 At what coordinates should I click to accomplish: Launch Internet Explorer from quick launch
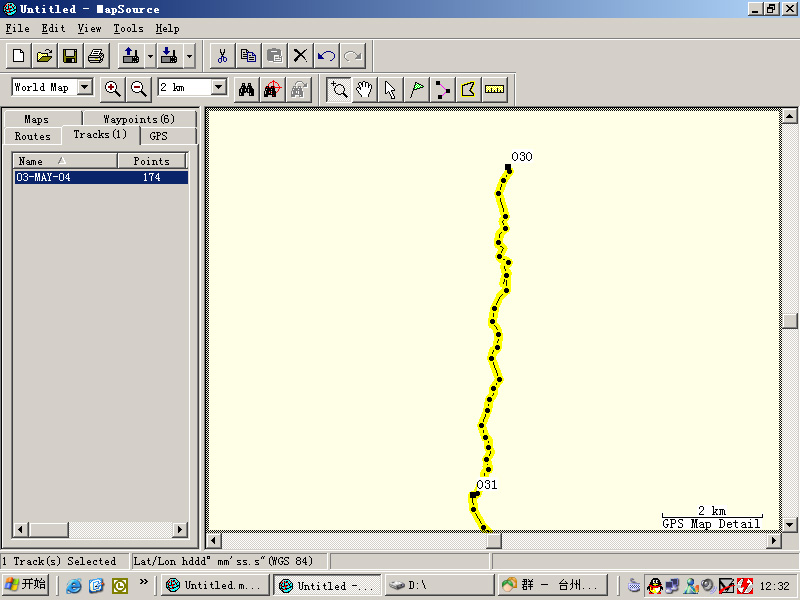(74, 585)
